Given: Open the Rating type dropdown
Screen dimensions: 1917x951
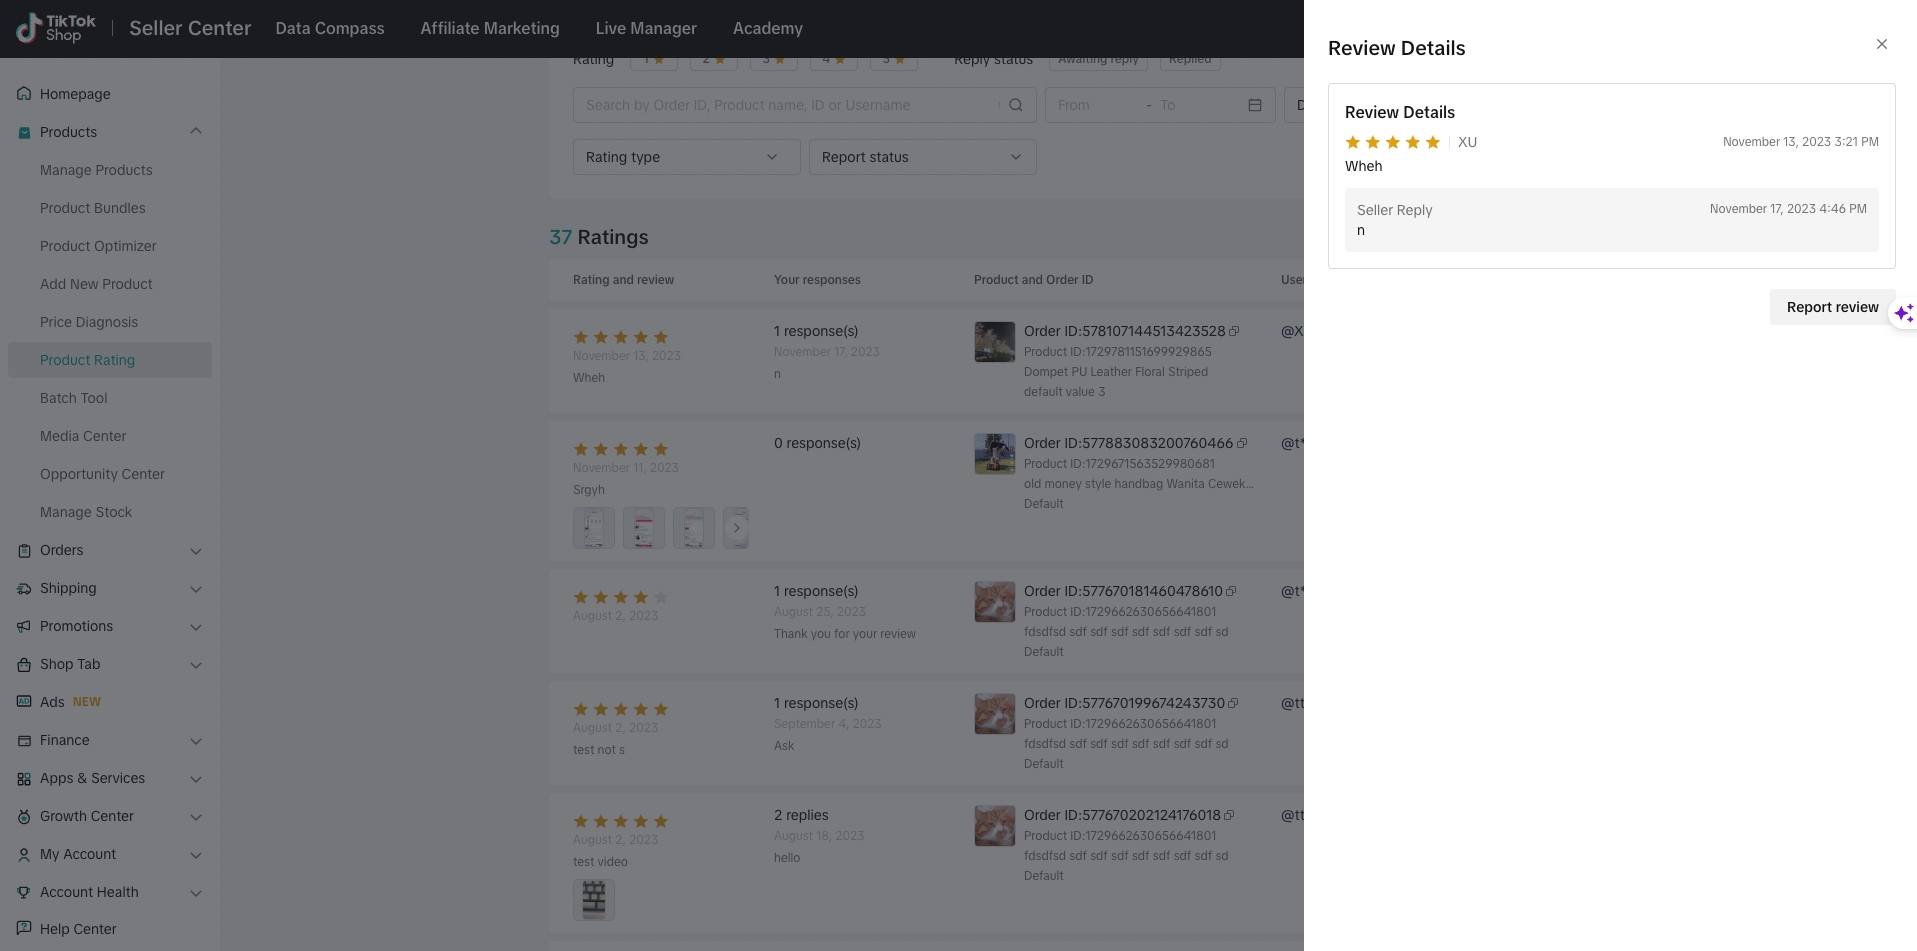Looking at the screenshot, I should pos(685,157).
